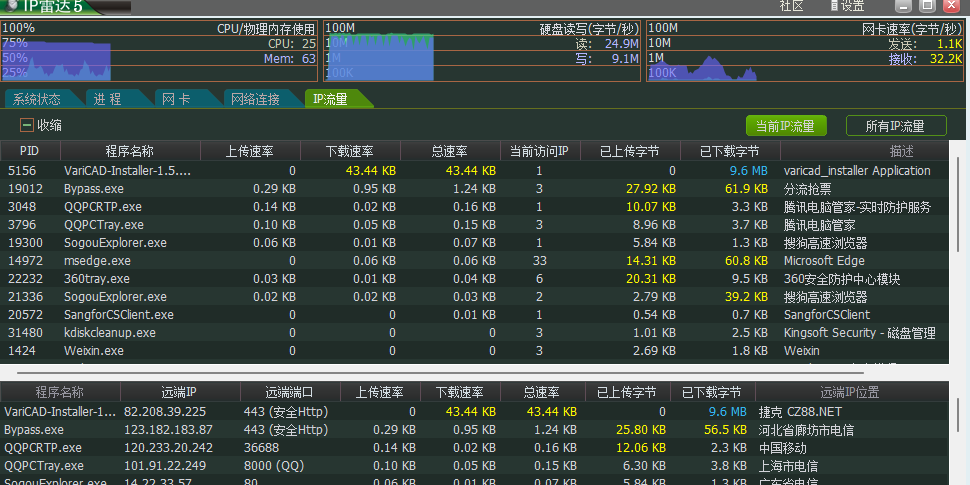Screen dimensions: 970x485
Task: Sort by PID column header
Action: point(30,151)
